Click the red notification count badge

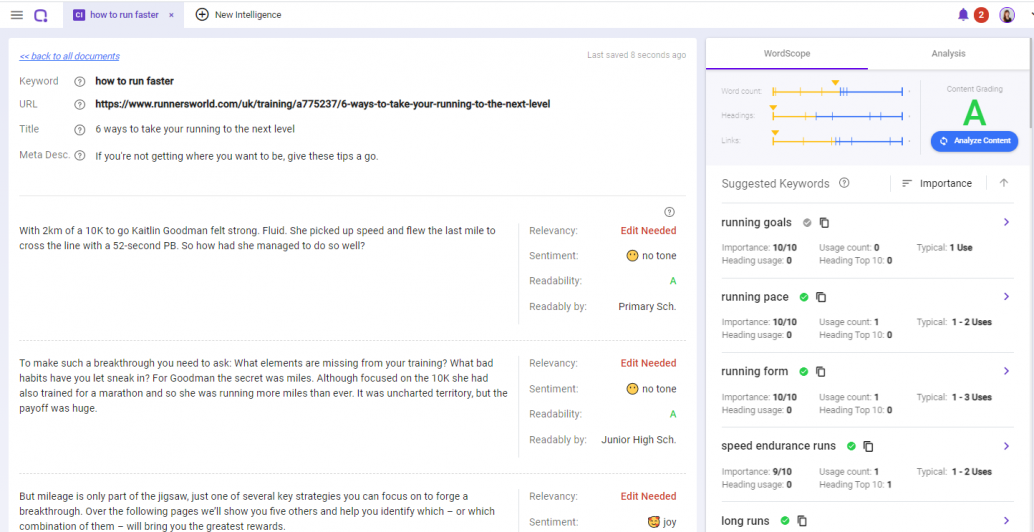pos(981,15)
